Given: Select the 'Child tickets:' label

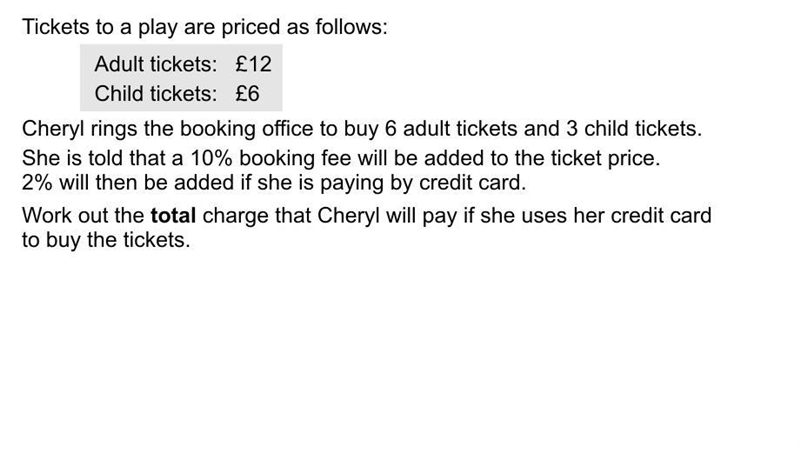Looking at the screenshot, I should (x=156, y=94).
